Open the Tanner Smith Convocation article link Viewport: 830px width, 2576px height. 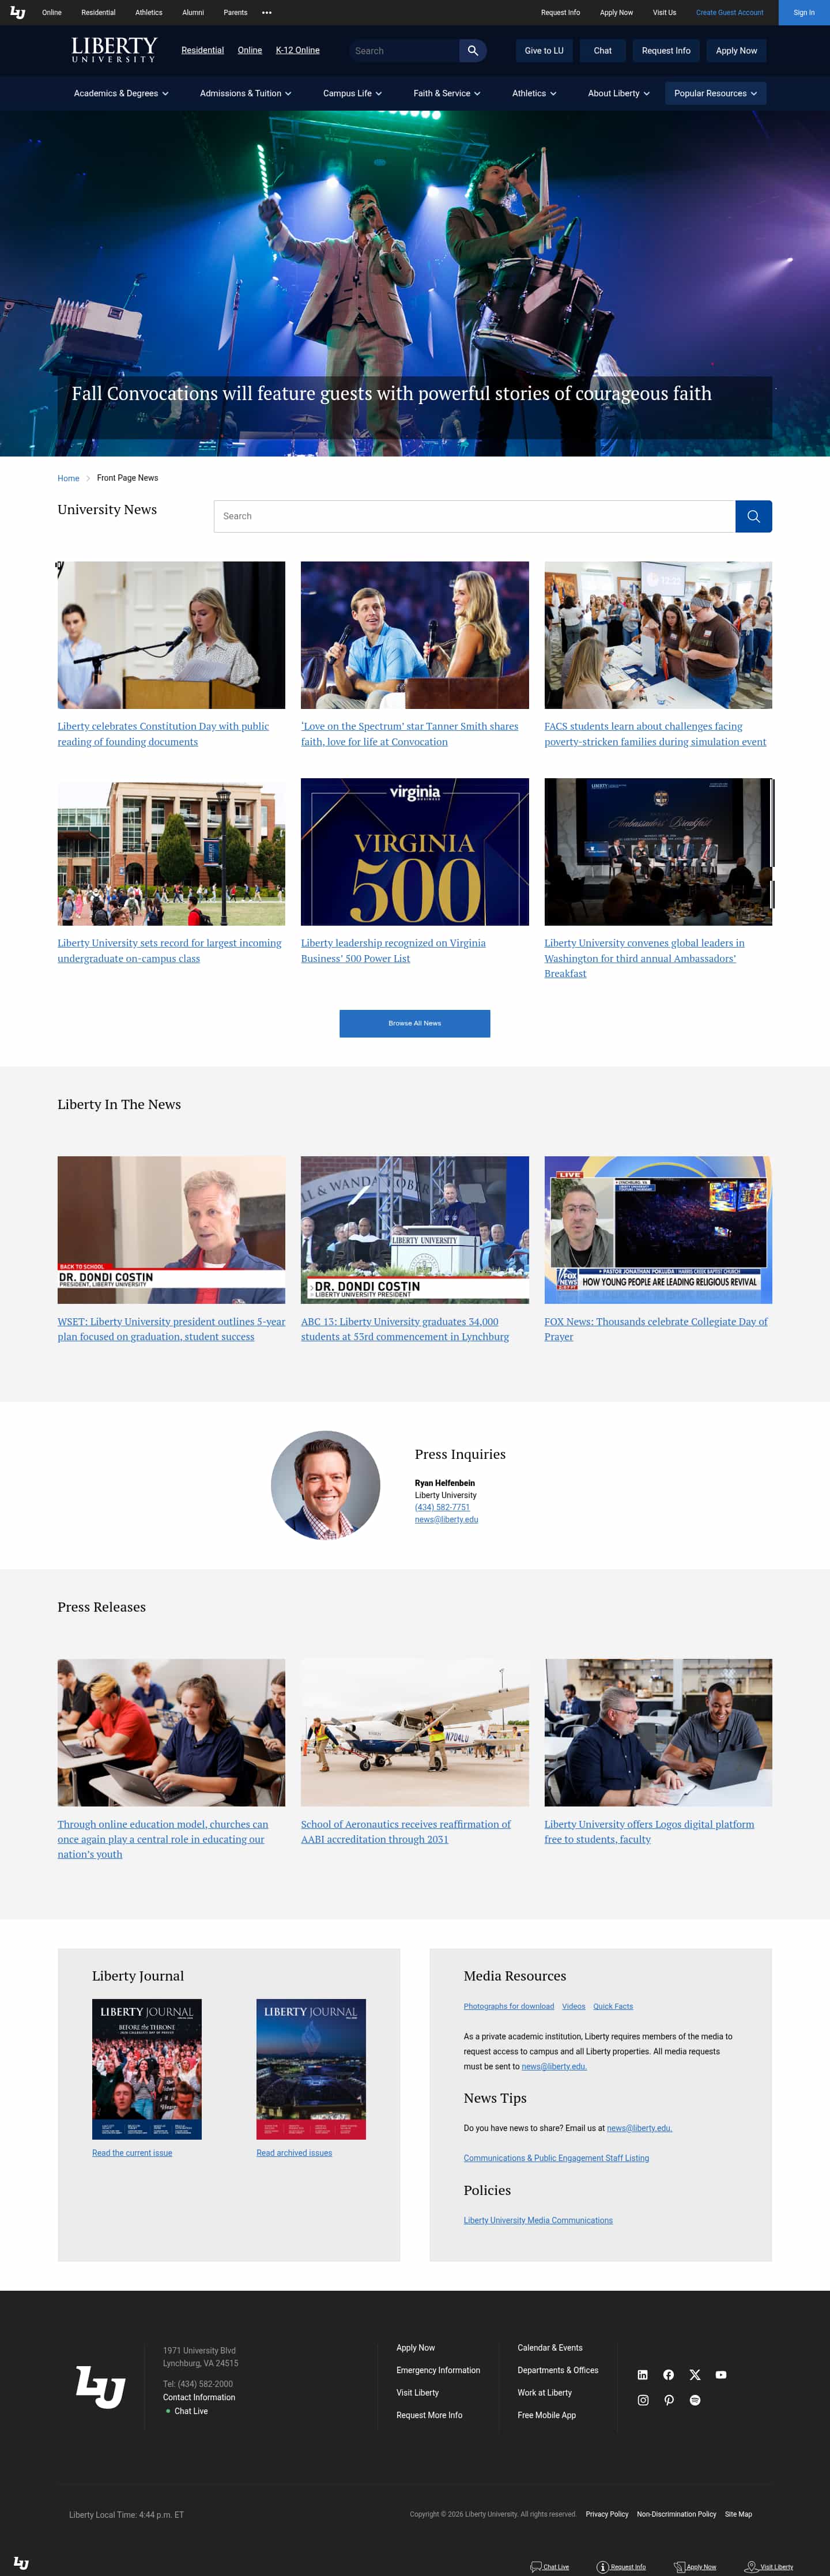pos(410,734)
